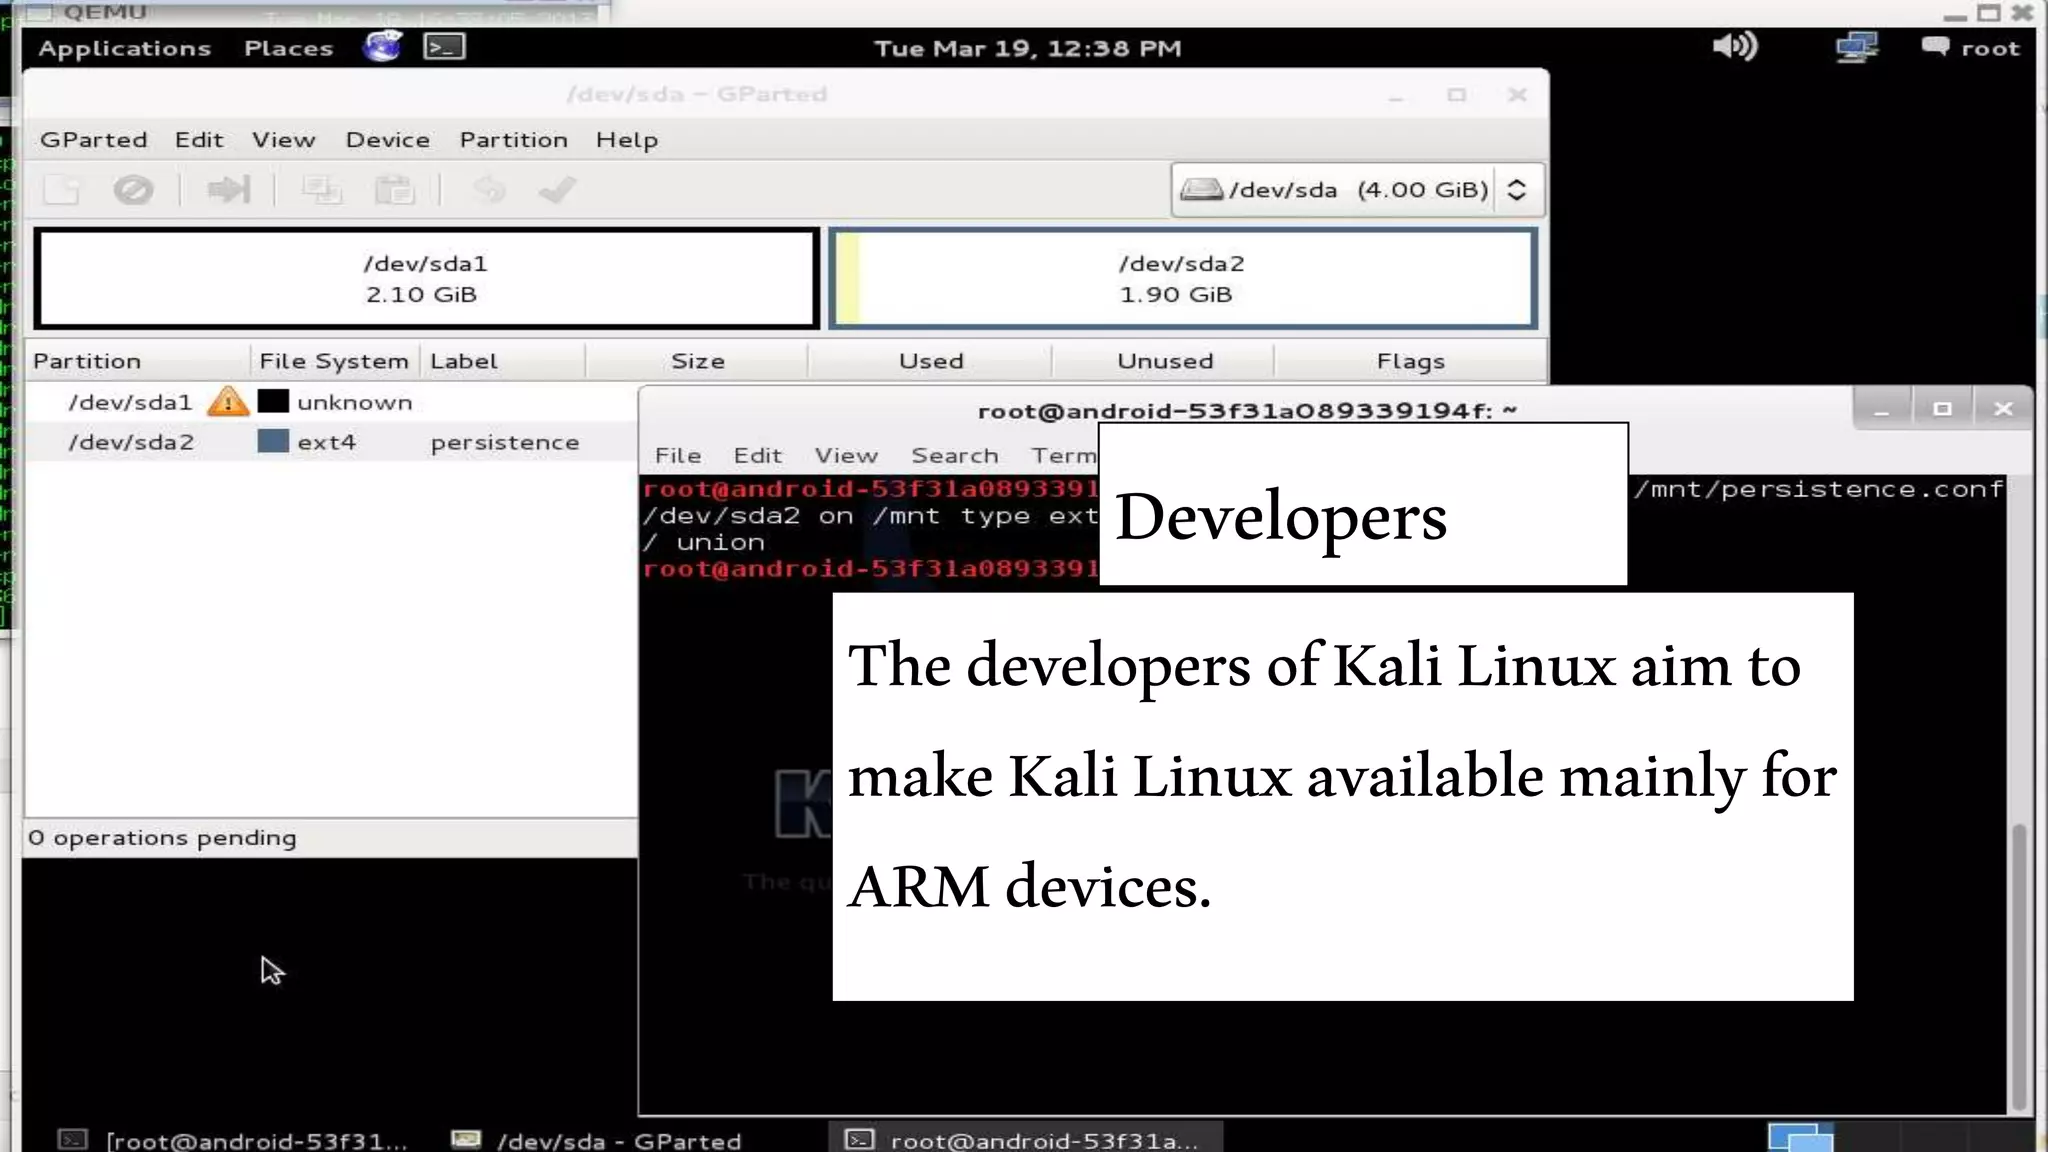The image size is (2048, 1152).
Task: Open the View menu in terminal window
Action: pyautogui.click(x=846, y=456)
